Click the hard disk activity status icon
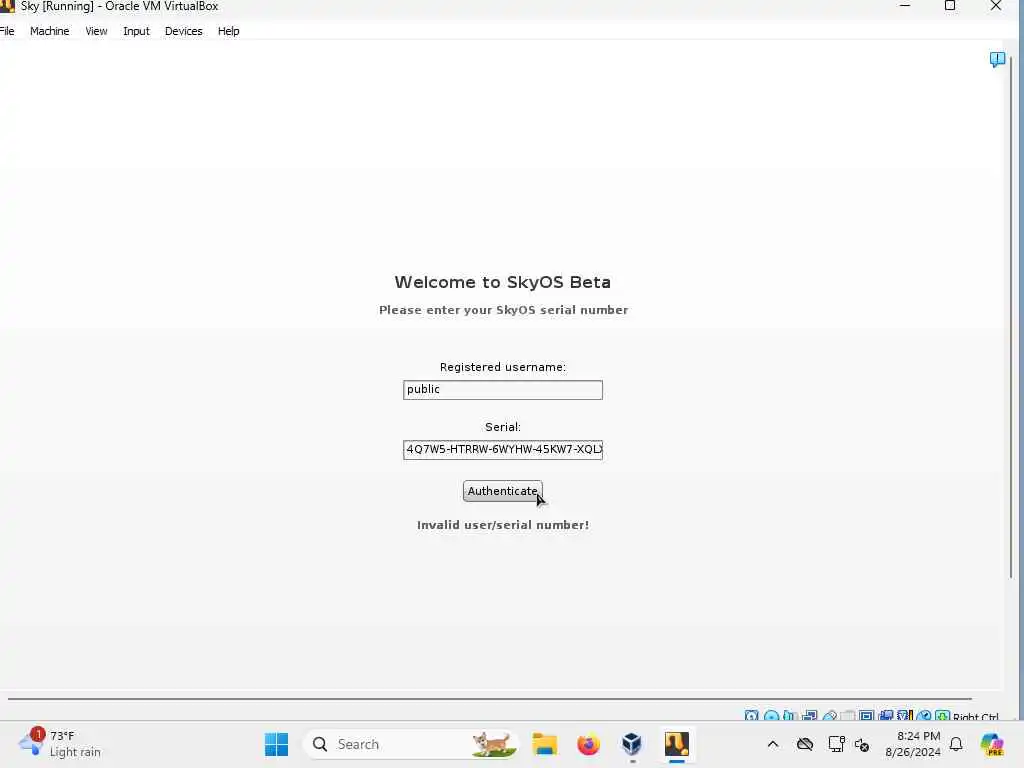Viewport: 1024px width, 768px height. pos(752,716)
